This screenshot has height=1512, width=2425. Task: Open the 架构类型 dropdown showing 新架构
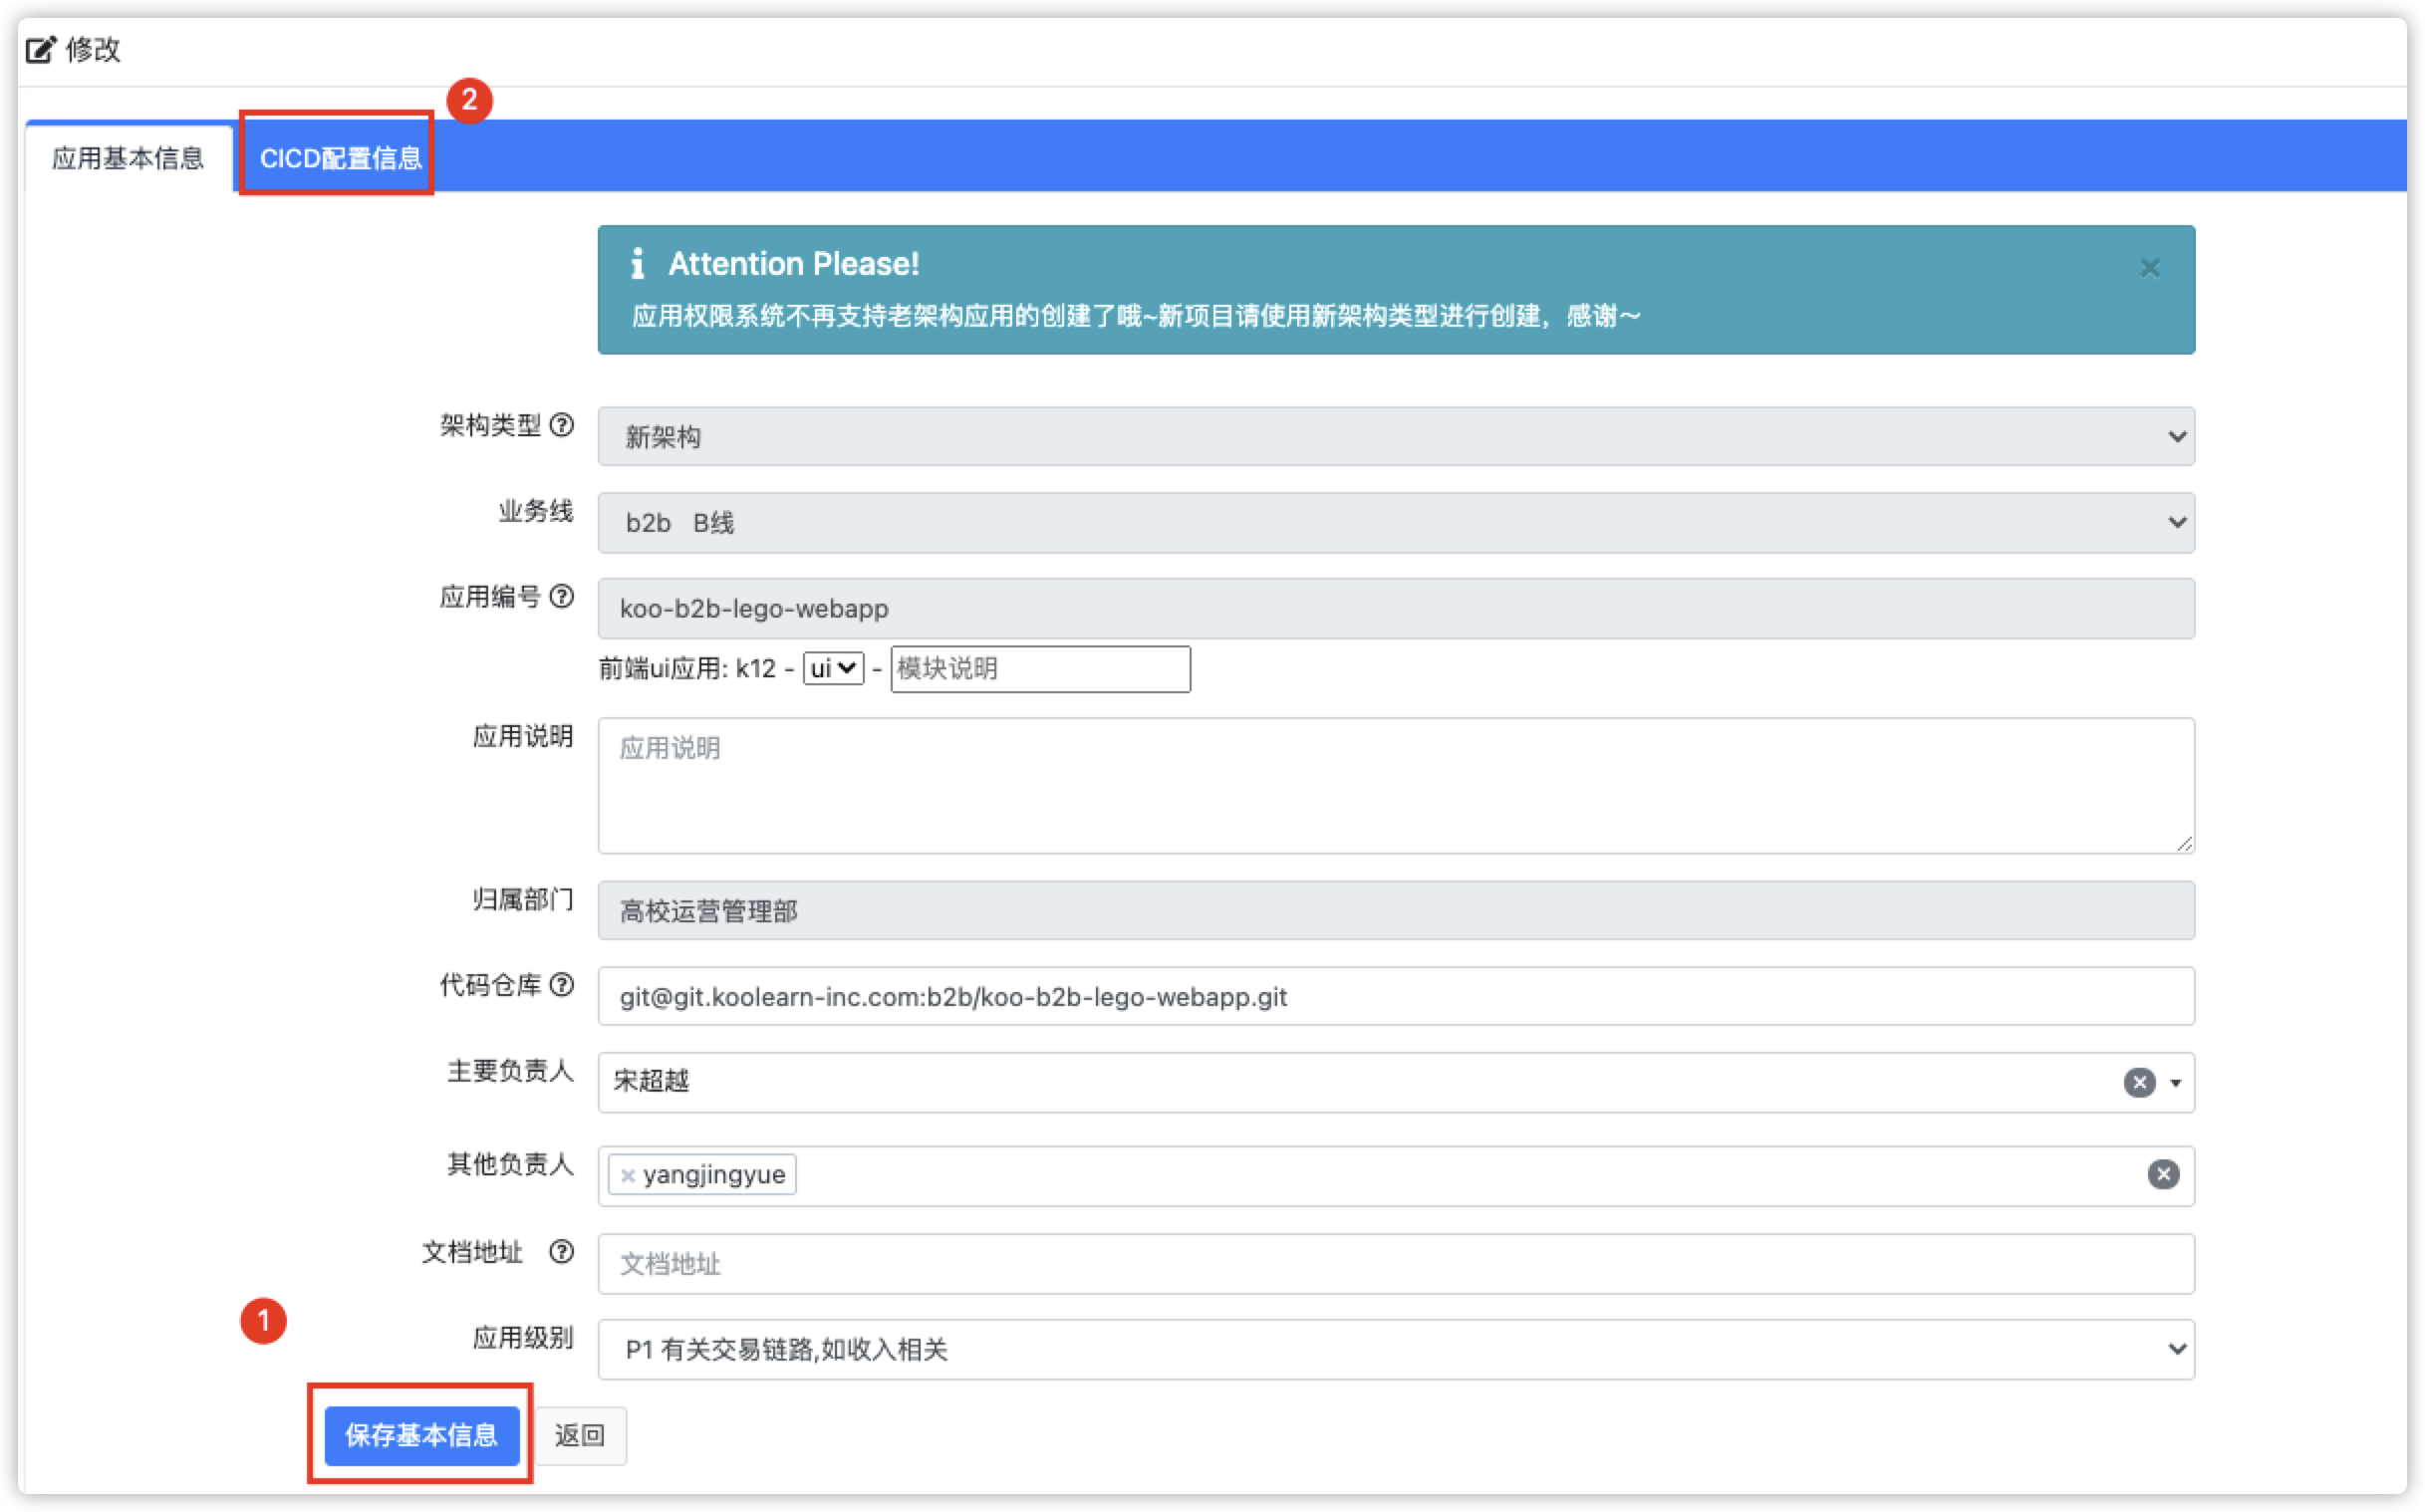(1396, 436)
